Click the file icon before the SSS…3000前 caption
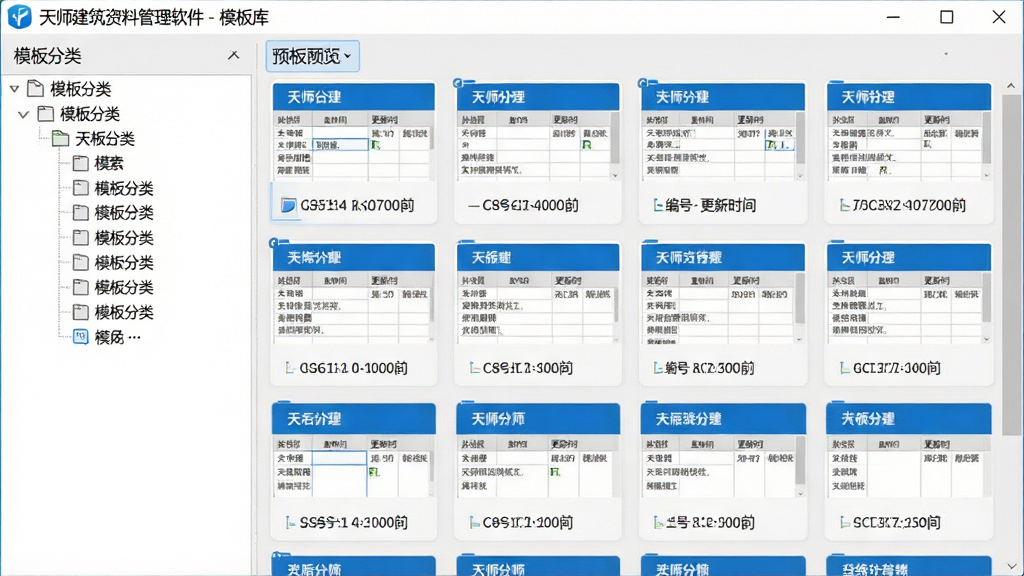Image resolution: width=1024 pixels, height=576 pixels. [x=290, y=522]
